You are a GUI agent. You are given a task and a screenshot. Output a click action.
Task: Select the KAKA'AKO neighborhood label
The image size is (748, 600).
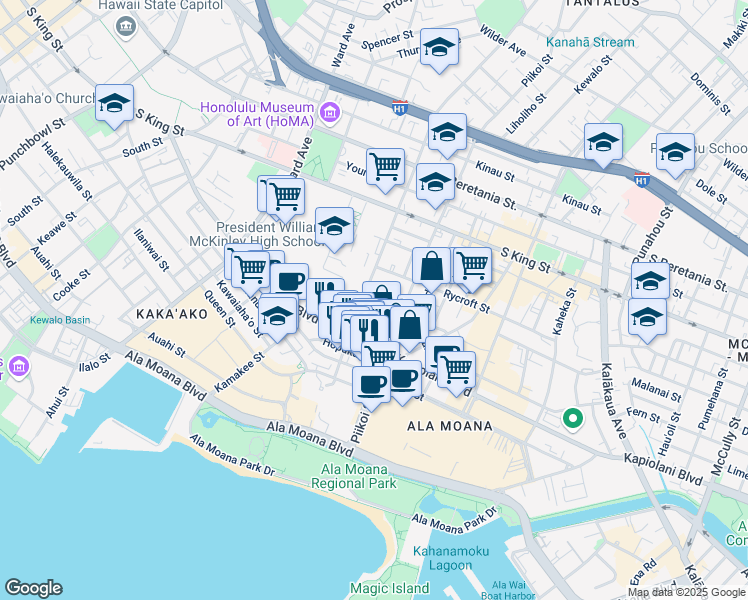172,314
